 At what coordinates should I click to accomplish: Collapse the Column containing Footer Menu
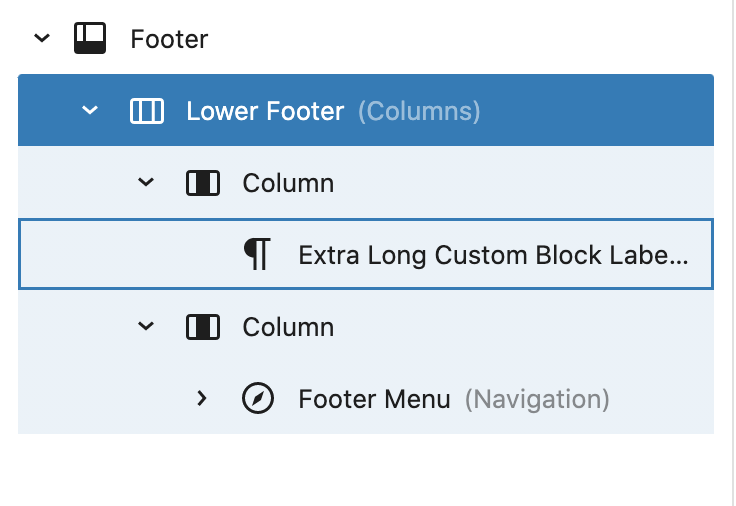(146, 327)
